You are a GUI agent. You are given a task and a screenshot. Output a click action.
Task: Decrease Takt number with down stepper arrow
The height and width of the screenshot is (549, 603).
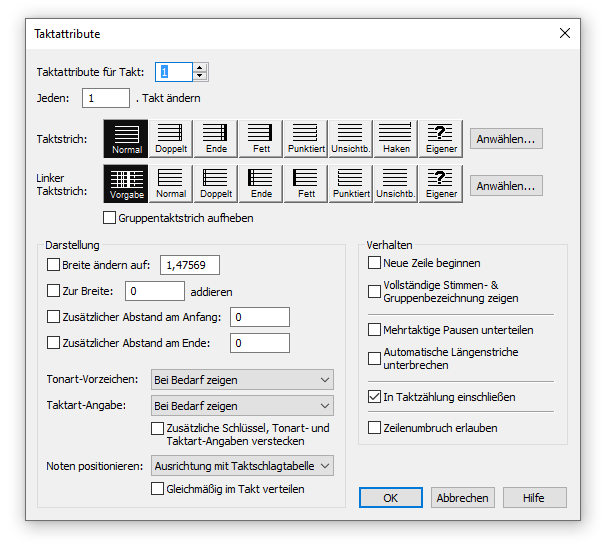coord(200,76)
